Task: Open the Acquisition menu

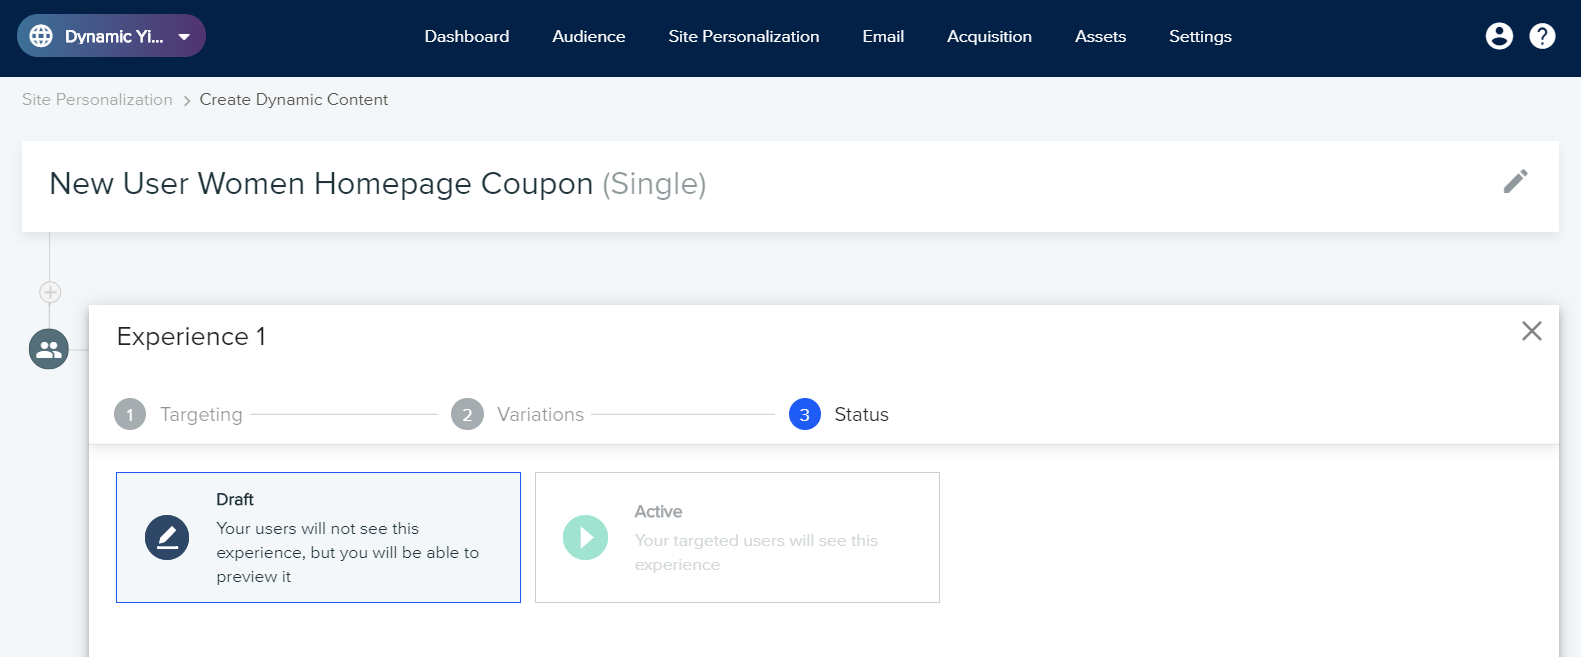Action: coord(989,36)
